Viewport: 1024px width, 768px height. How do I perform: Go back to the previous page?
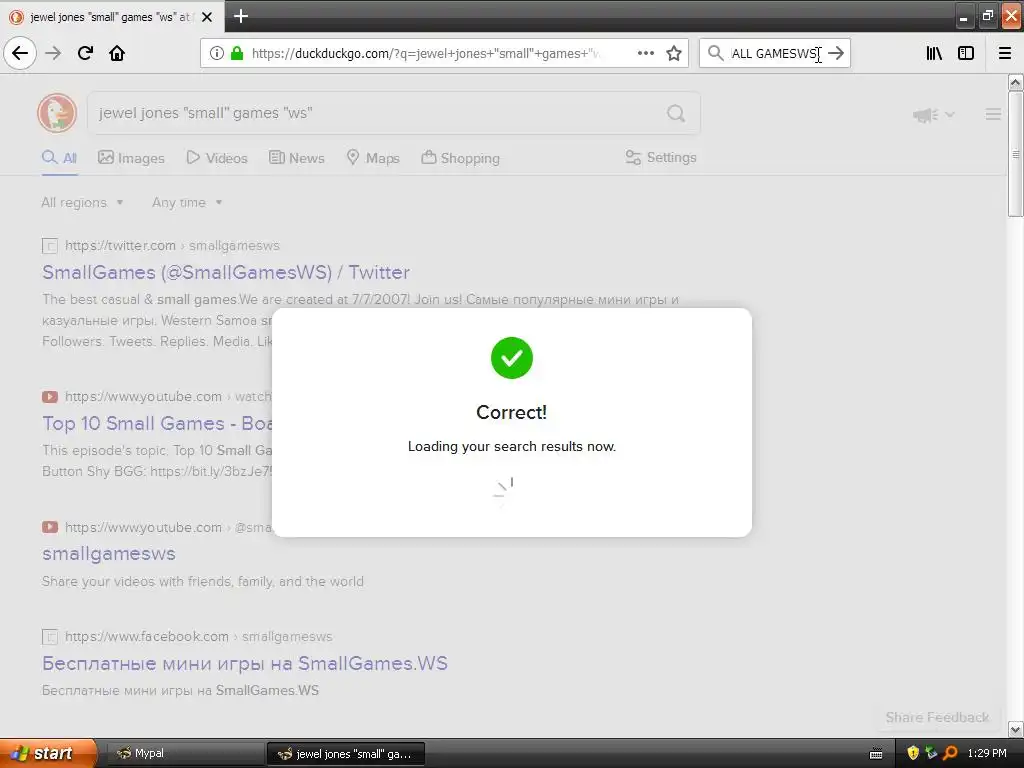coord(20,53)
